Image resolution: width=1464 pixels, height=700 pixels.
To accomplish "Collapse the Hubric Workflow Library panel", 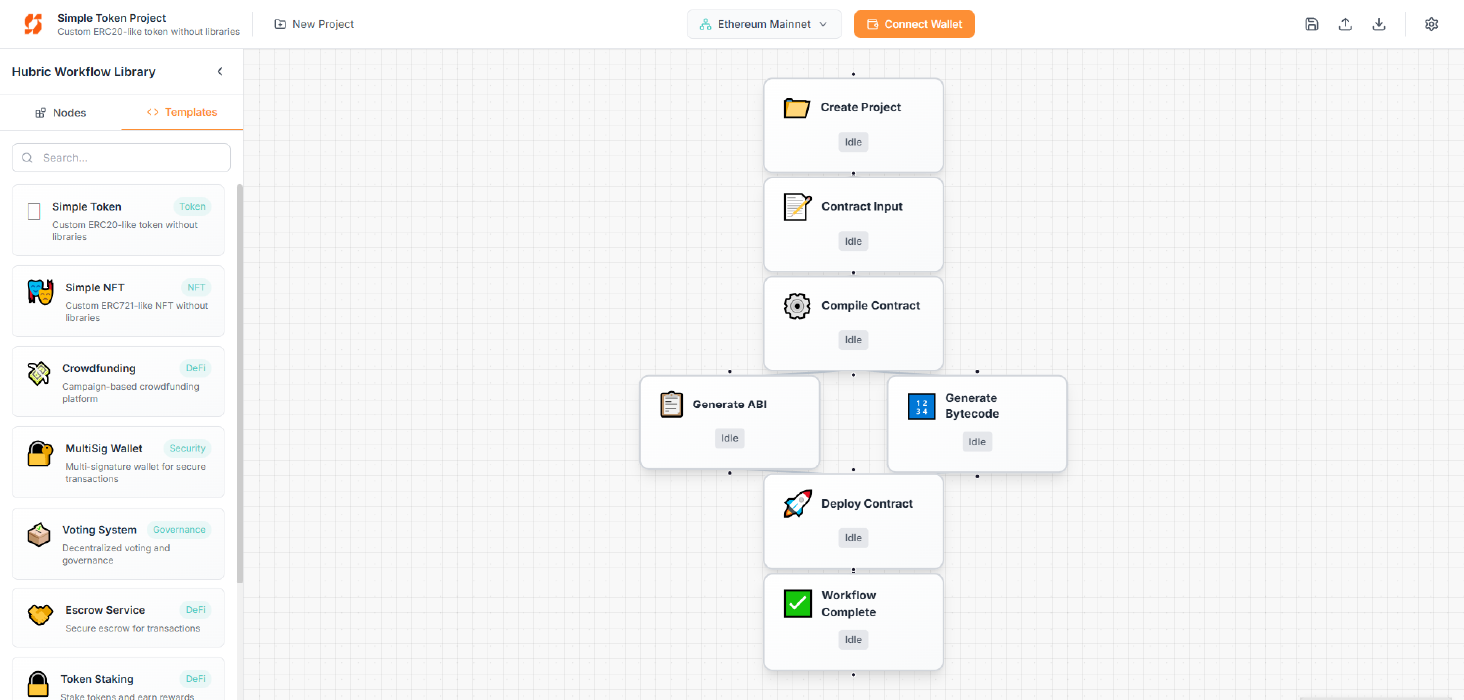I will click(220, 72).
